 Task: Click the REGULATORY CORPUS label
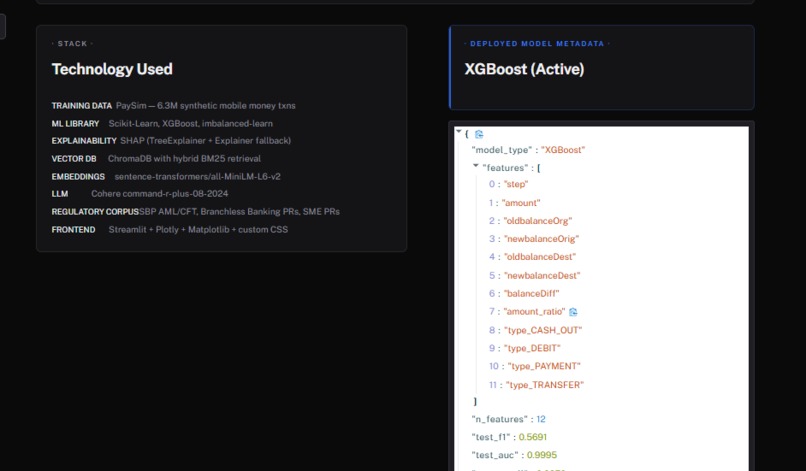pos(95,211)
